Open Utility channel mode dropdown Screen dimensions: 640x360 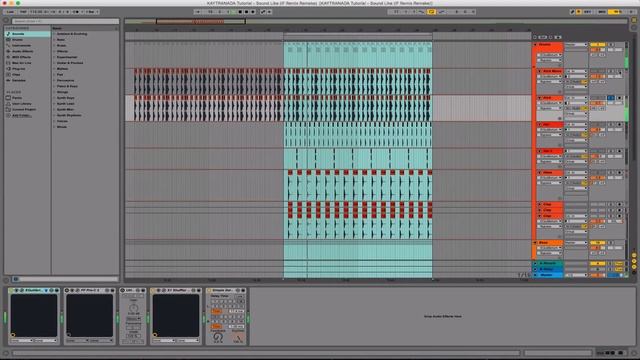tap(133, 319)
